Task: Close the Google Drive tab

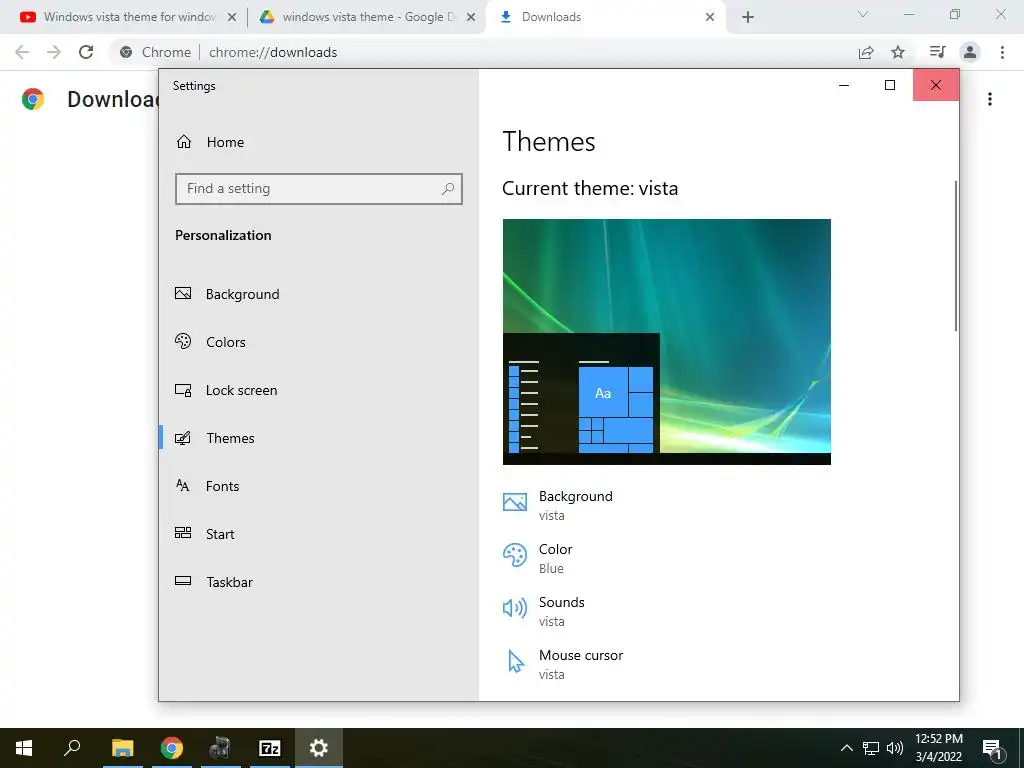Action: pyautogui.click(x=471, y=17)
